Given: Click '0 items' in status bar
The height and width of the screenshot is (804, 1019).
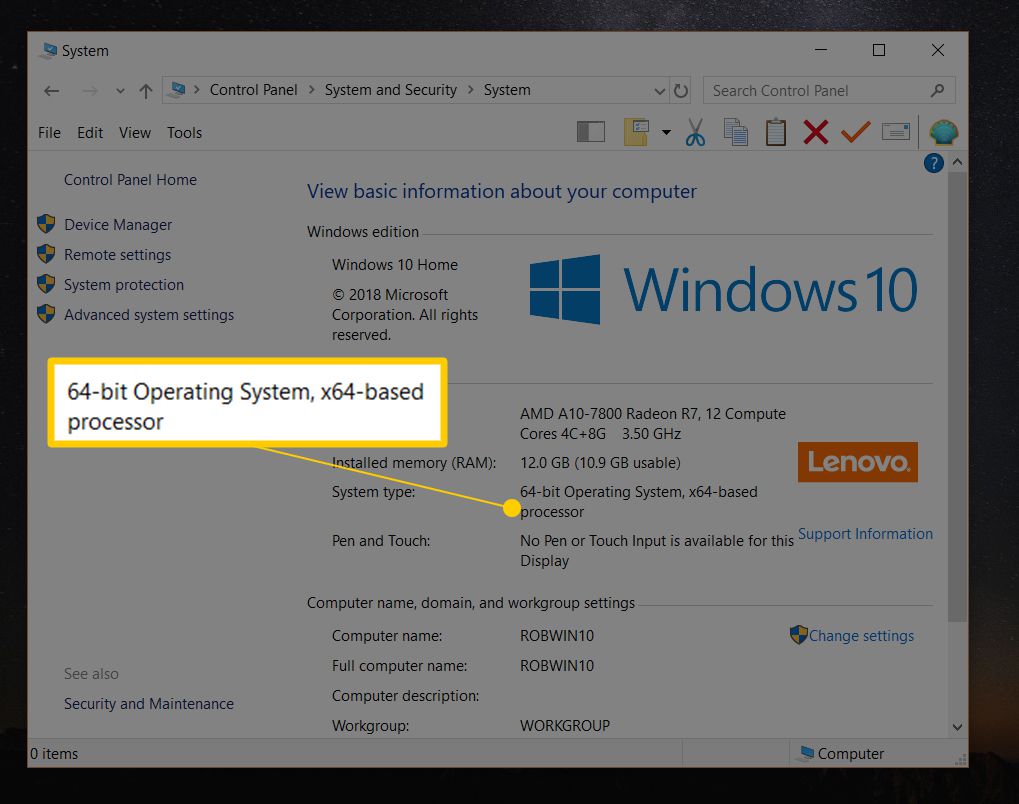Looking at the screenshot, I should (54, 754).
